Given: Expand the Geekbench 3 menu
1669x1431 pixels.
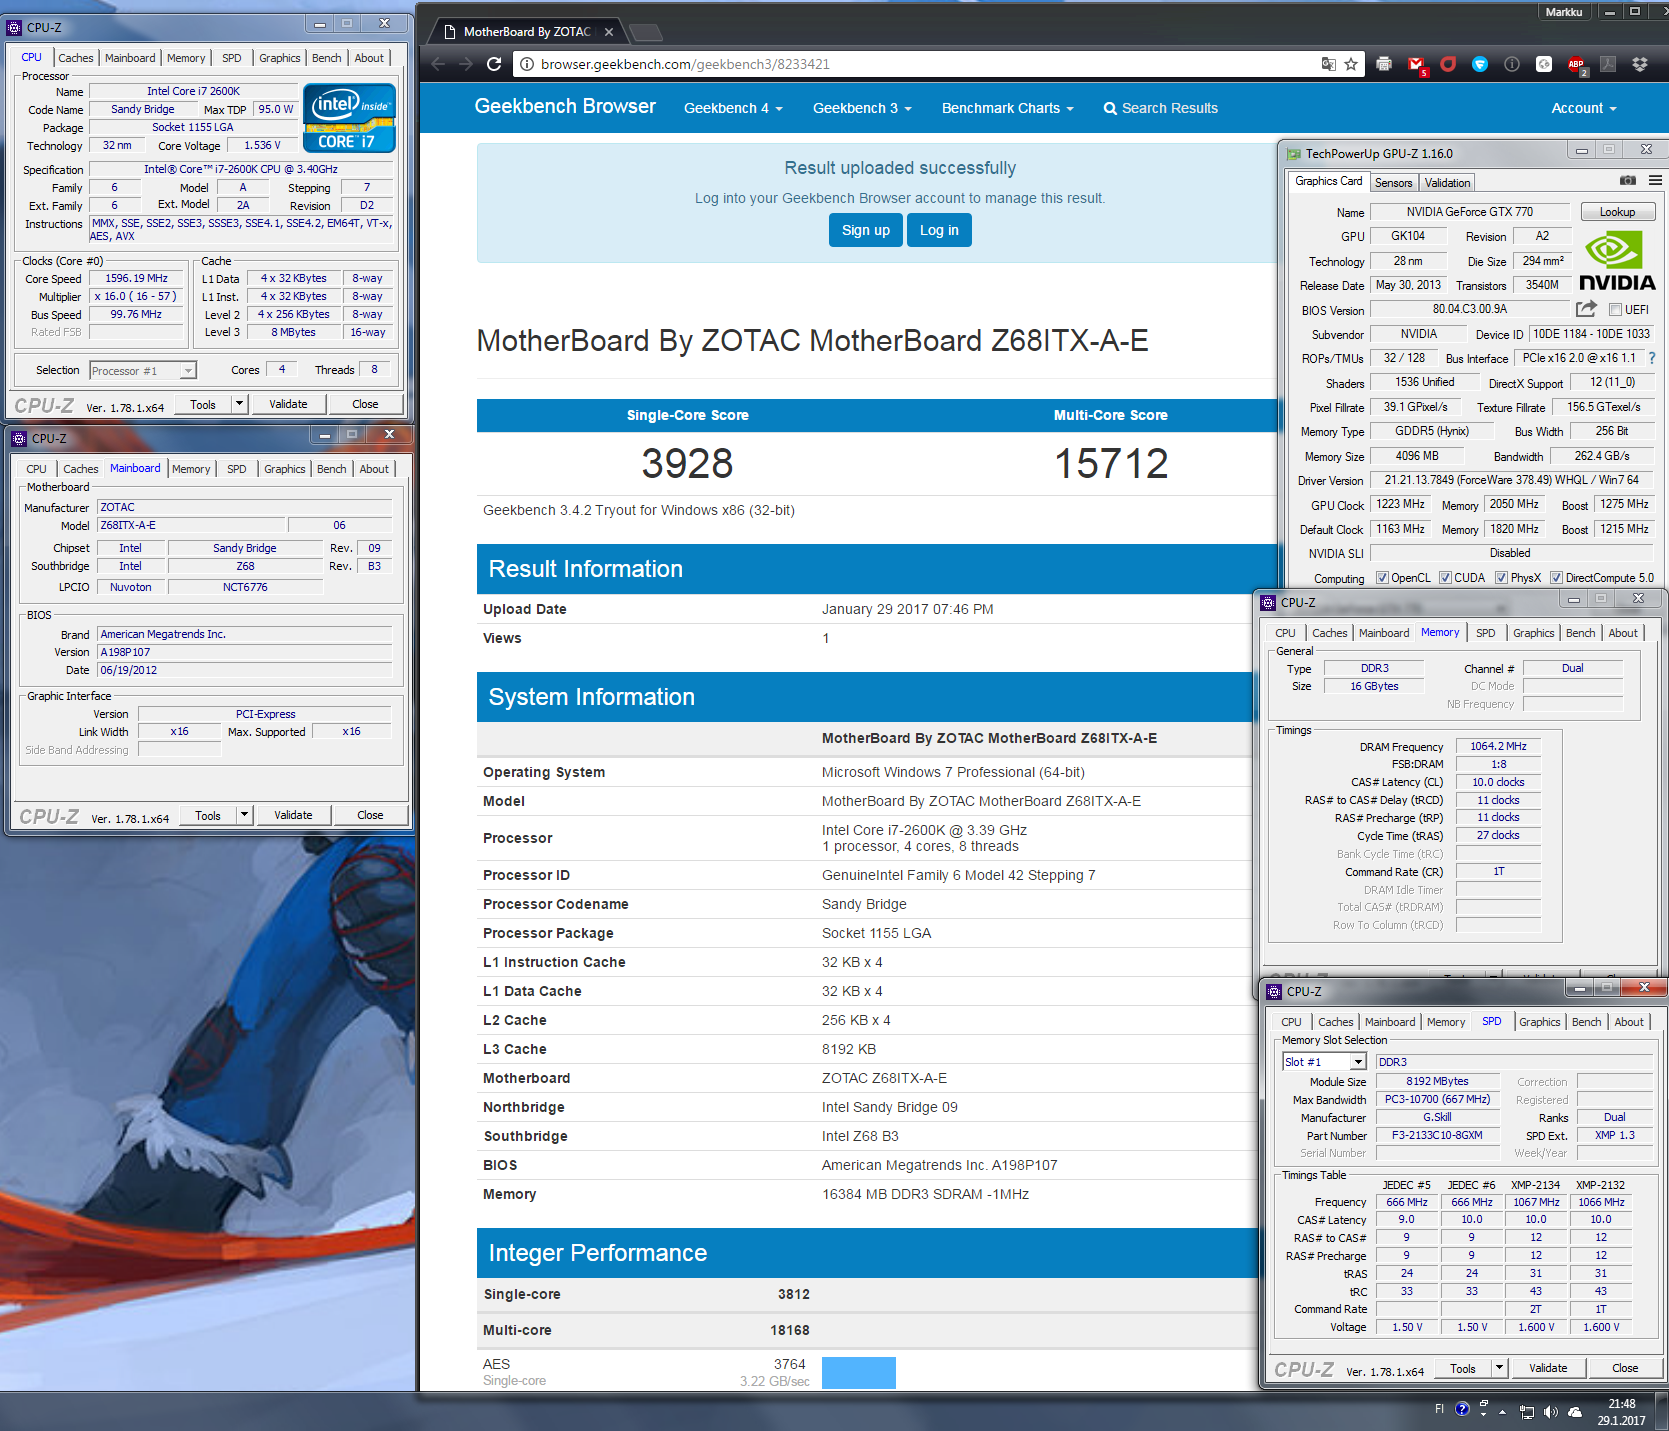Looking at the screenshot, I should point(862,108).
